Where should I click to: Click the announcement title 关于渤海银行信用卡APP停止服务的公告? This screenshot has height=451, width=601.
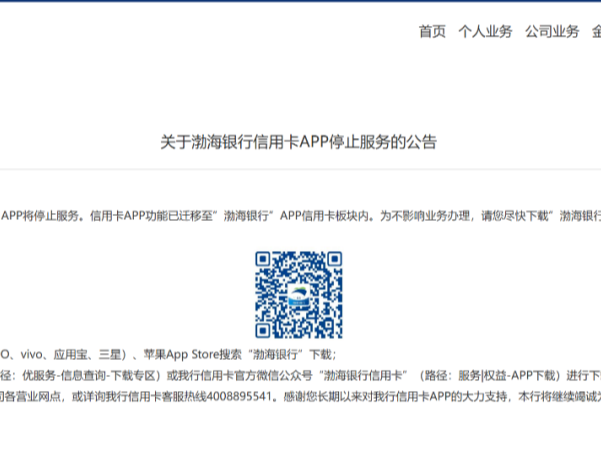pyautogui.click(x=299, y=142)
